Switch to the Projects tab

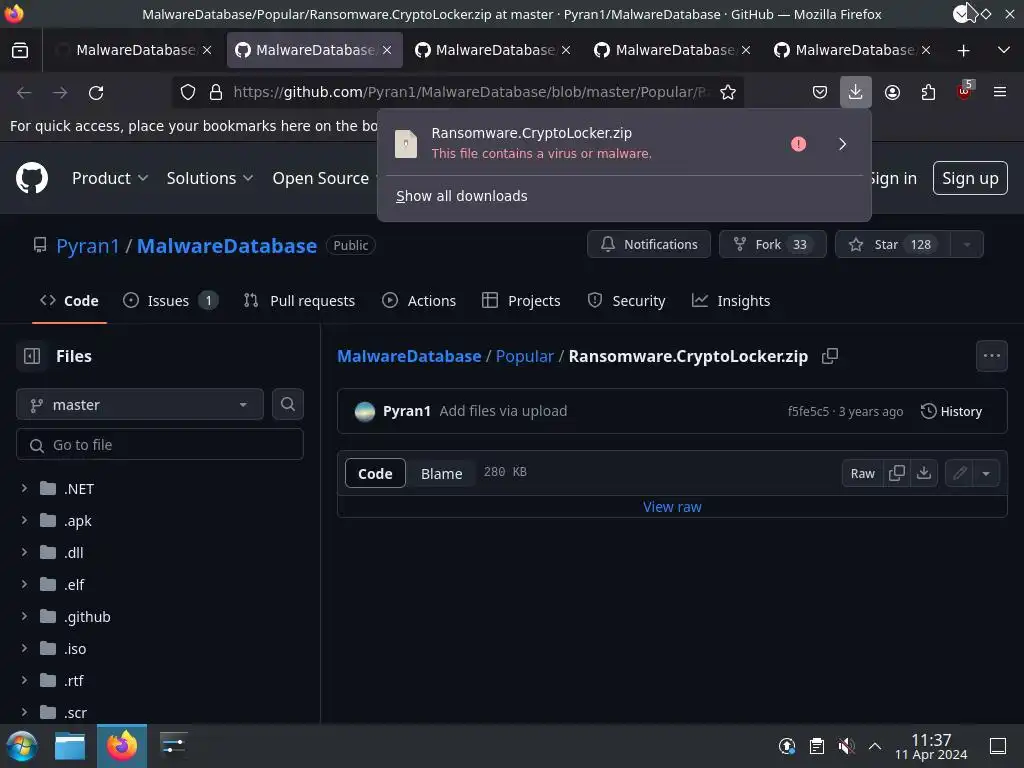(x=521, y=300)
